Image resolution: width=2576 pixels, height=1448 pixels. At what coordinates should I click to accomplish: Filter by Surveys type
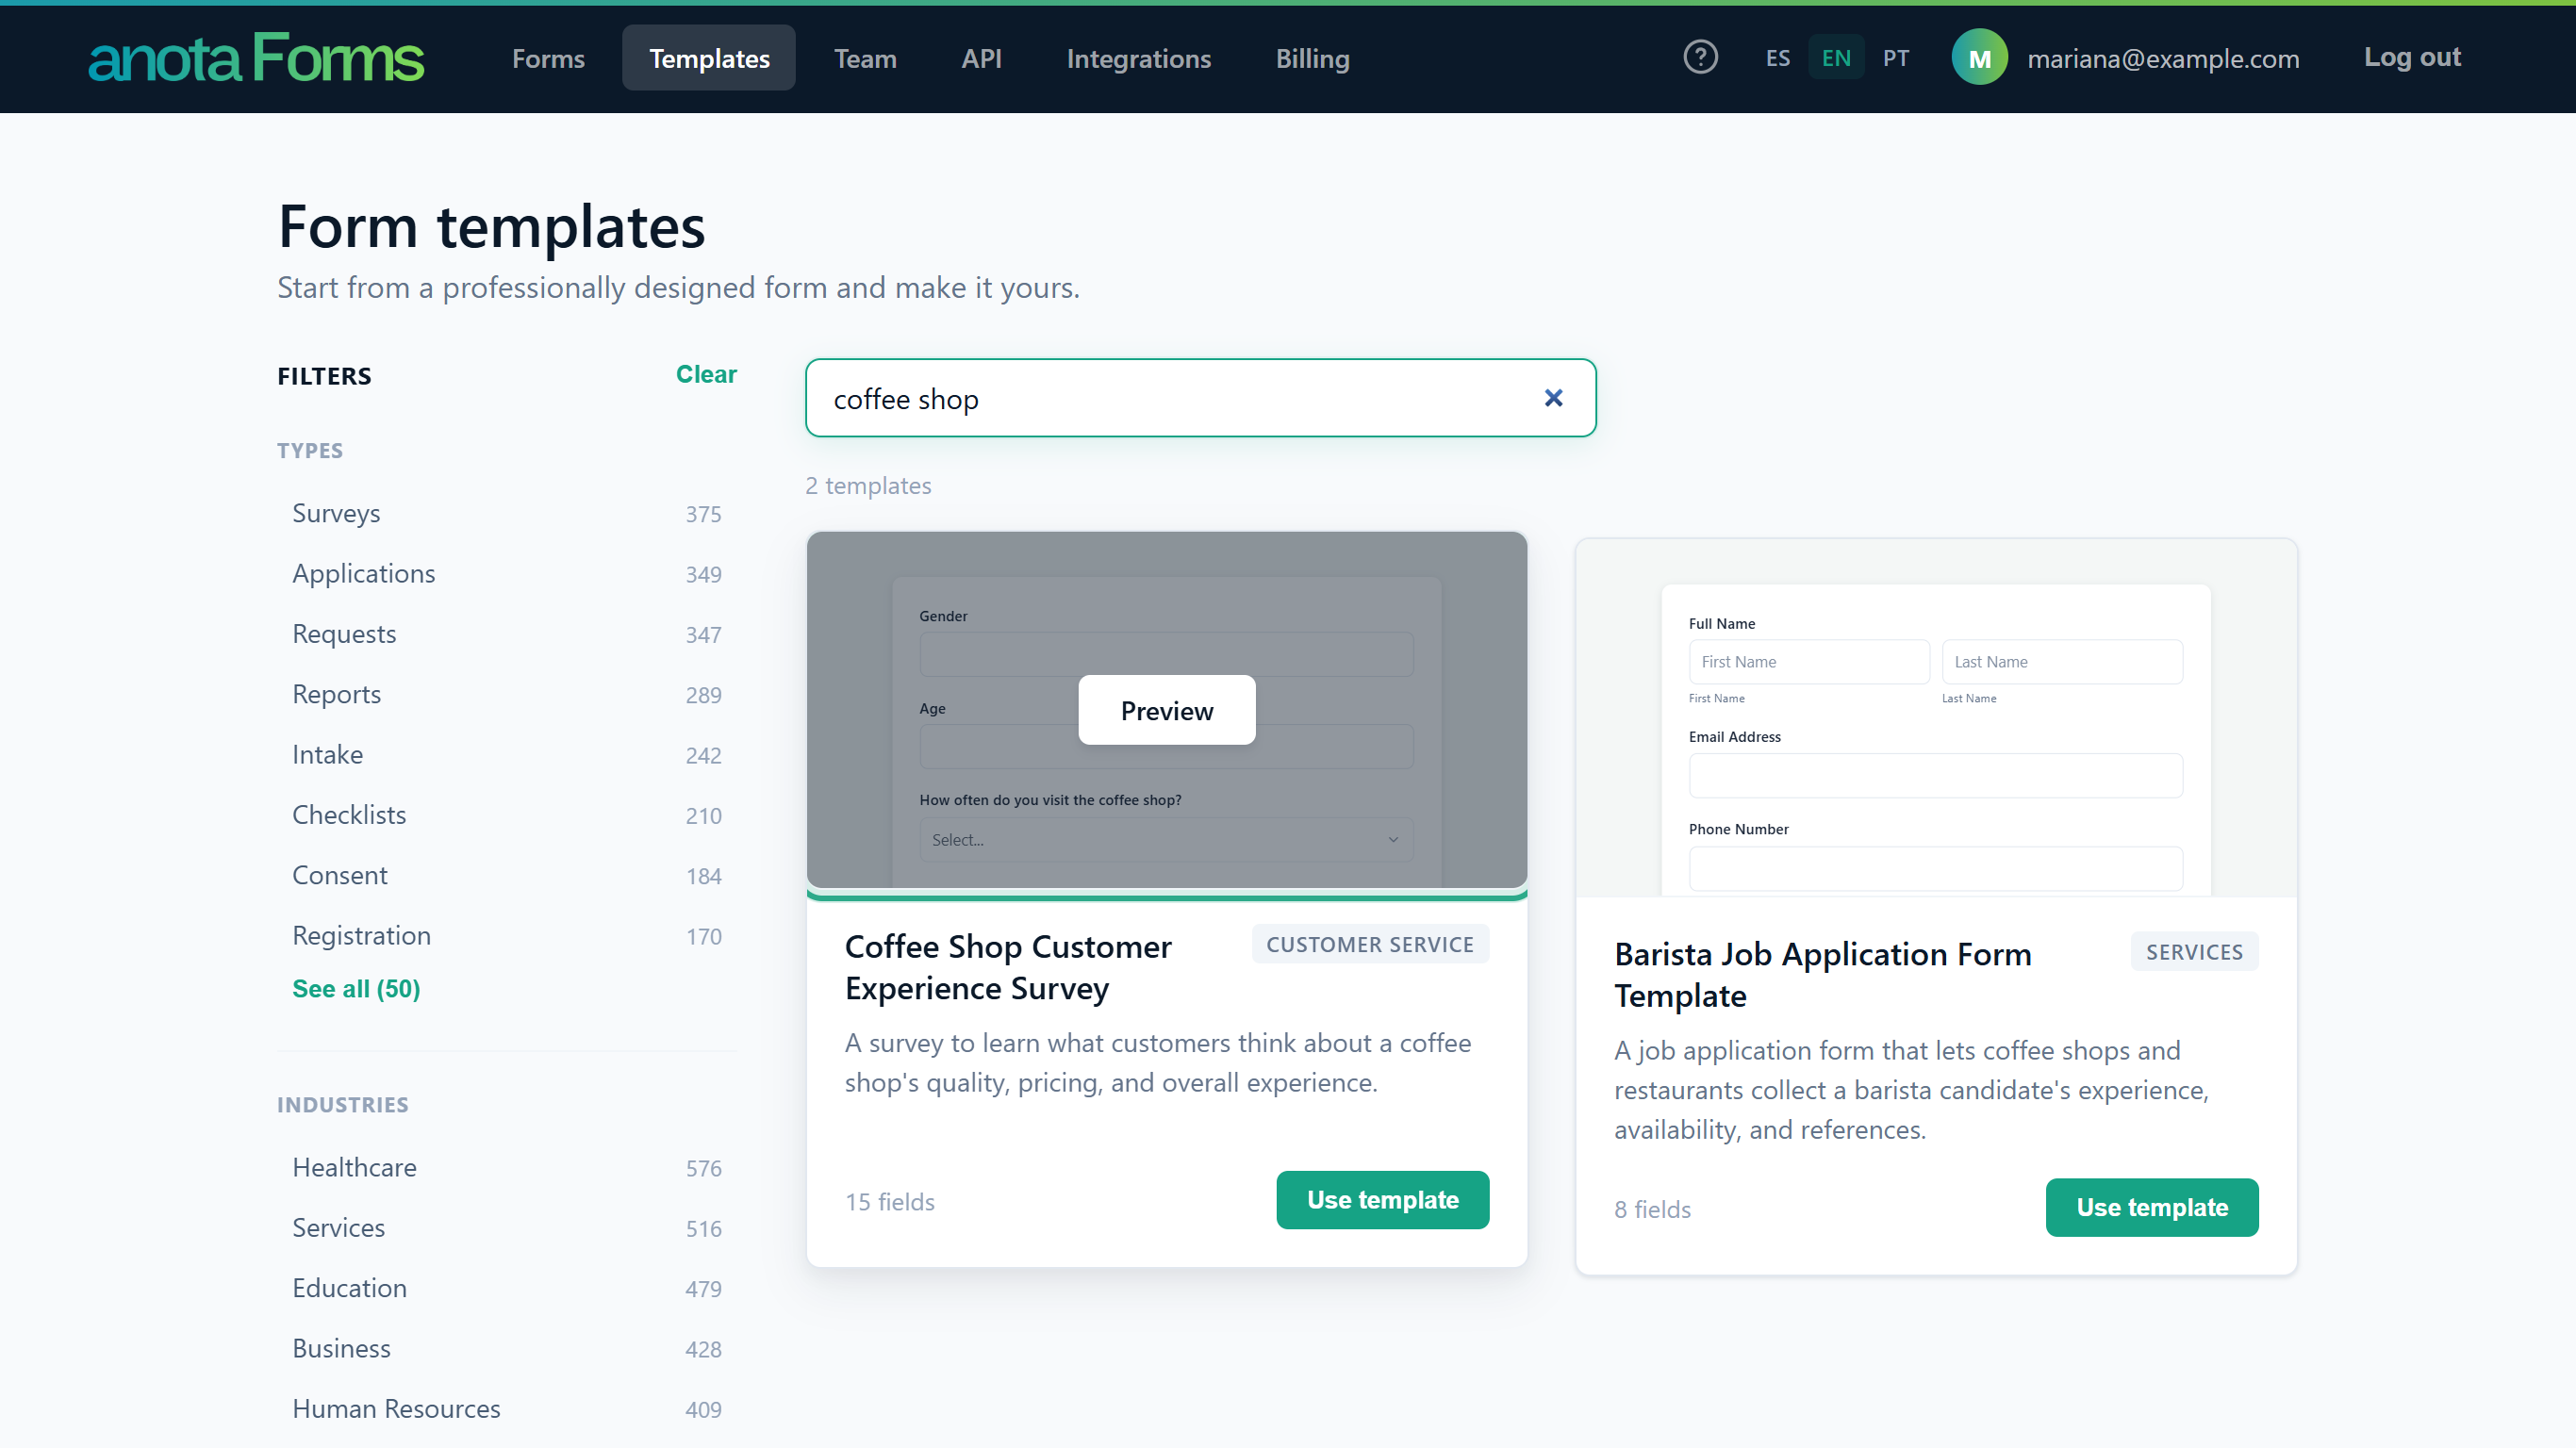506,513
